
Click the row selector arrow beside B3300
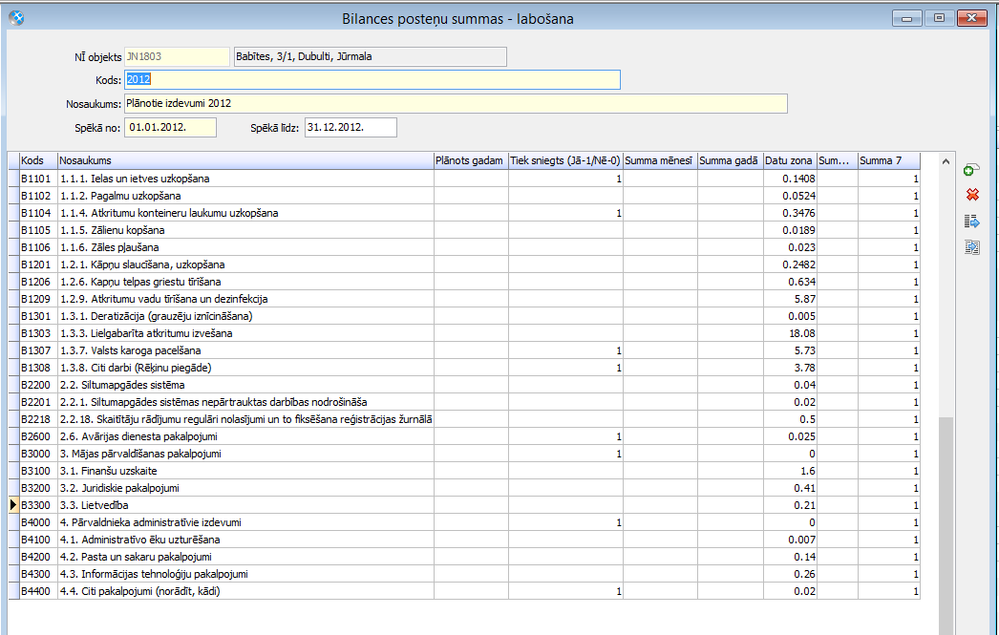tap(13, 505)
